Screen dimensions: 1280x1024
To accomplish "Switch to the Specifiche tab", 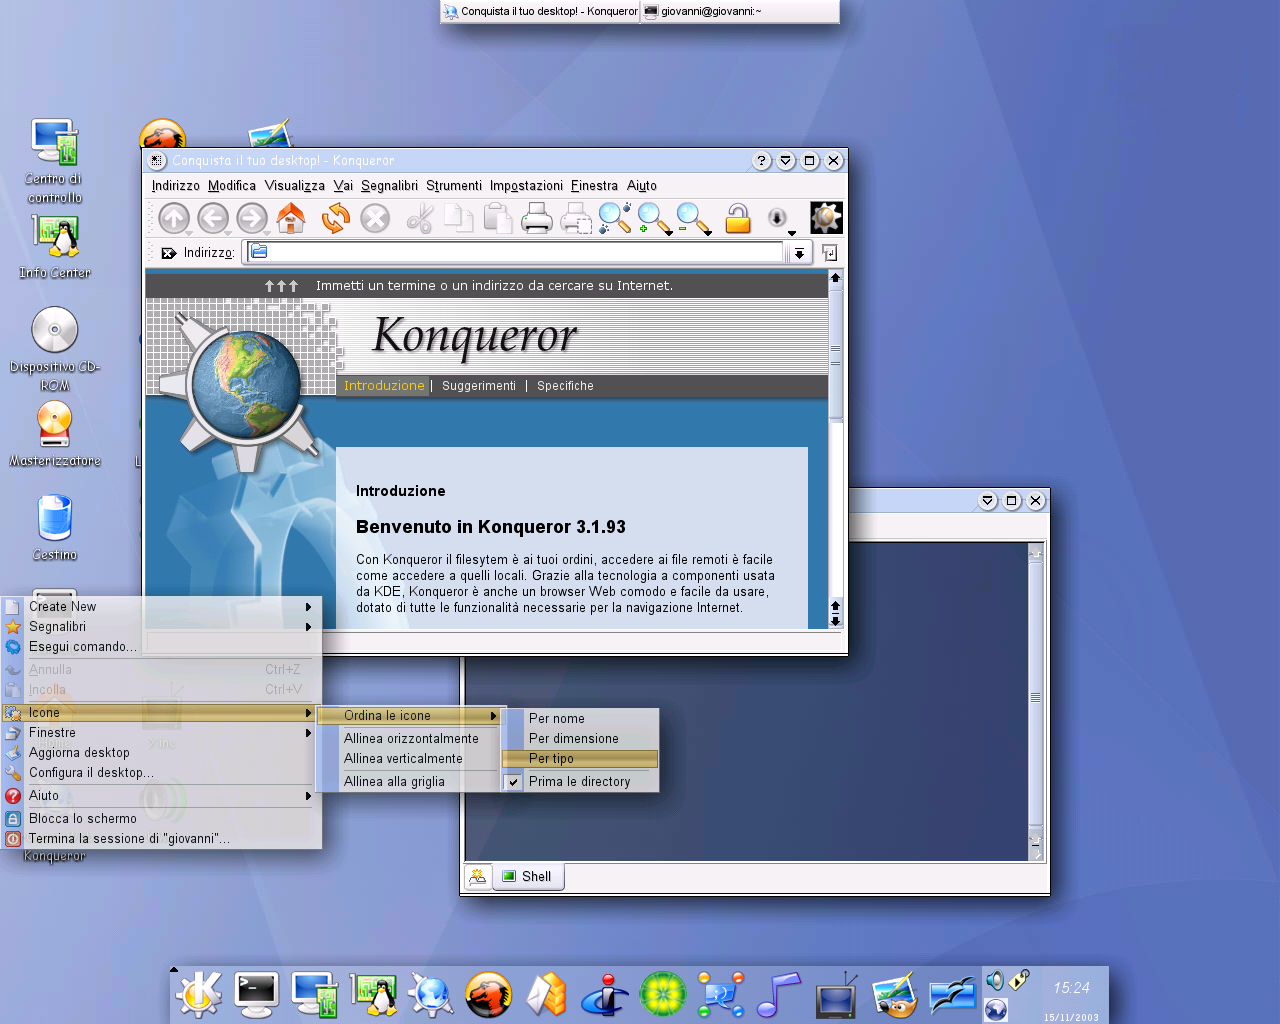I will [x=565, y=386].
